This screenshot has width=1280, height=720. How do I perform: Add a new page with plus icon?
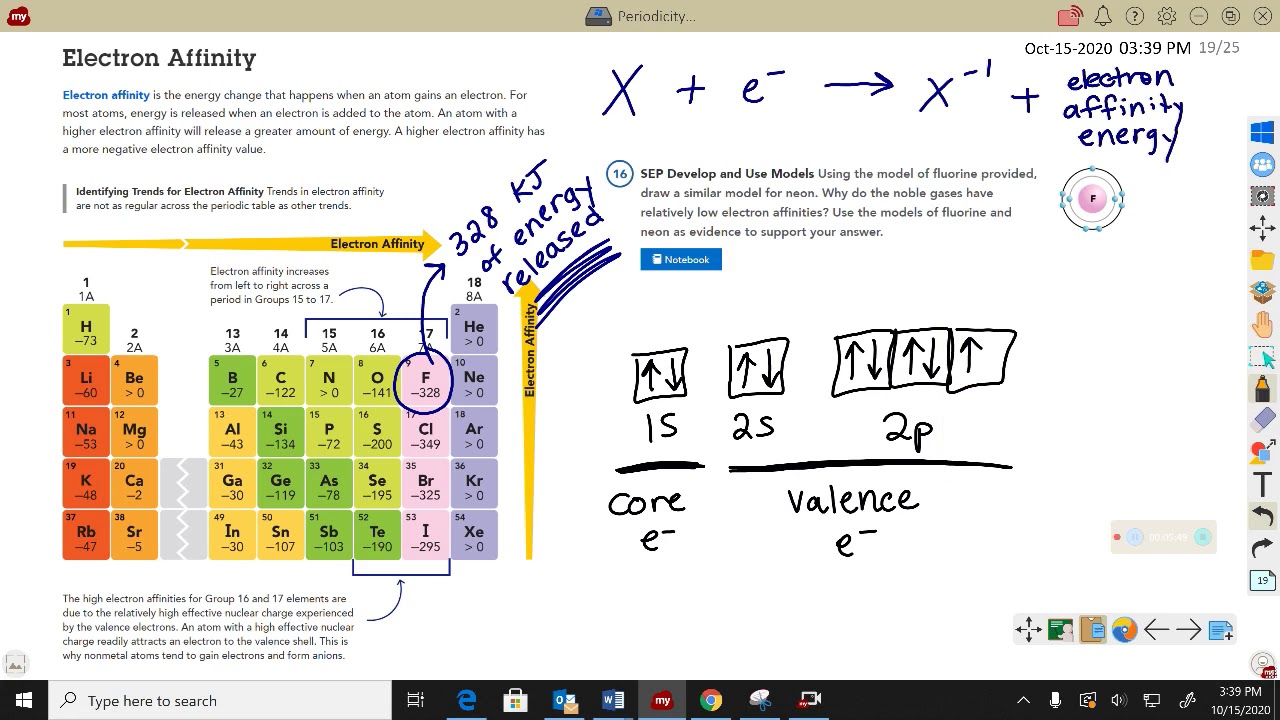pyautogui.click(x=1221, y=629)
